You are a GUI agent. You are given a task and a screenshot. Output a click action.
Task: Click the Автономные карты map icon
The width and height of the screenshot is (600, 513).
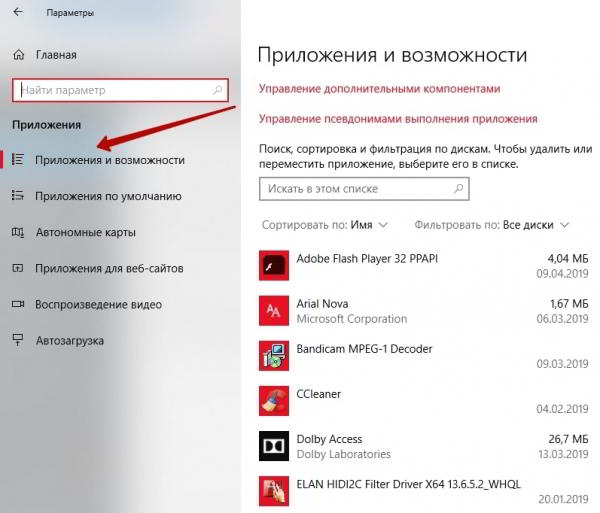tap(18, 232)
